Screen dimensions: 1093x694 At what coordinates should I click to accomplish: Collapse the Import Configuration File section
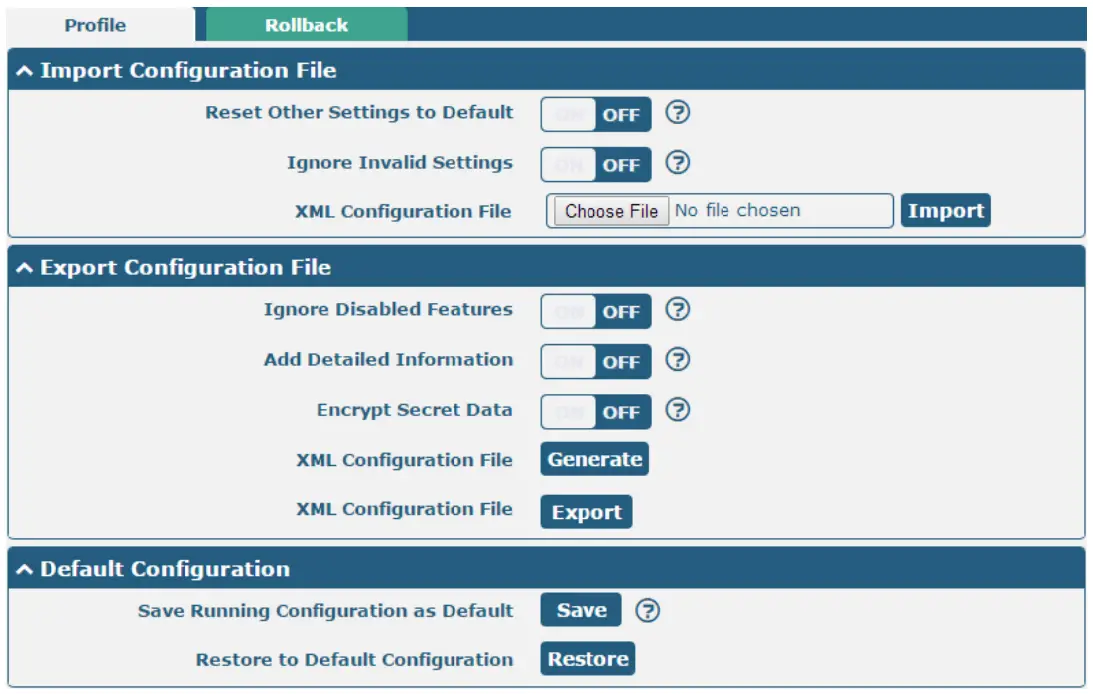pyautogui.click(x=26, y=71)
